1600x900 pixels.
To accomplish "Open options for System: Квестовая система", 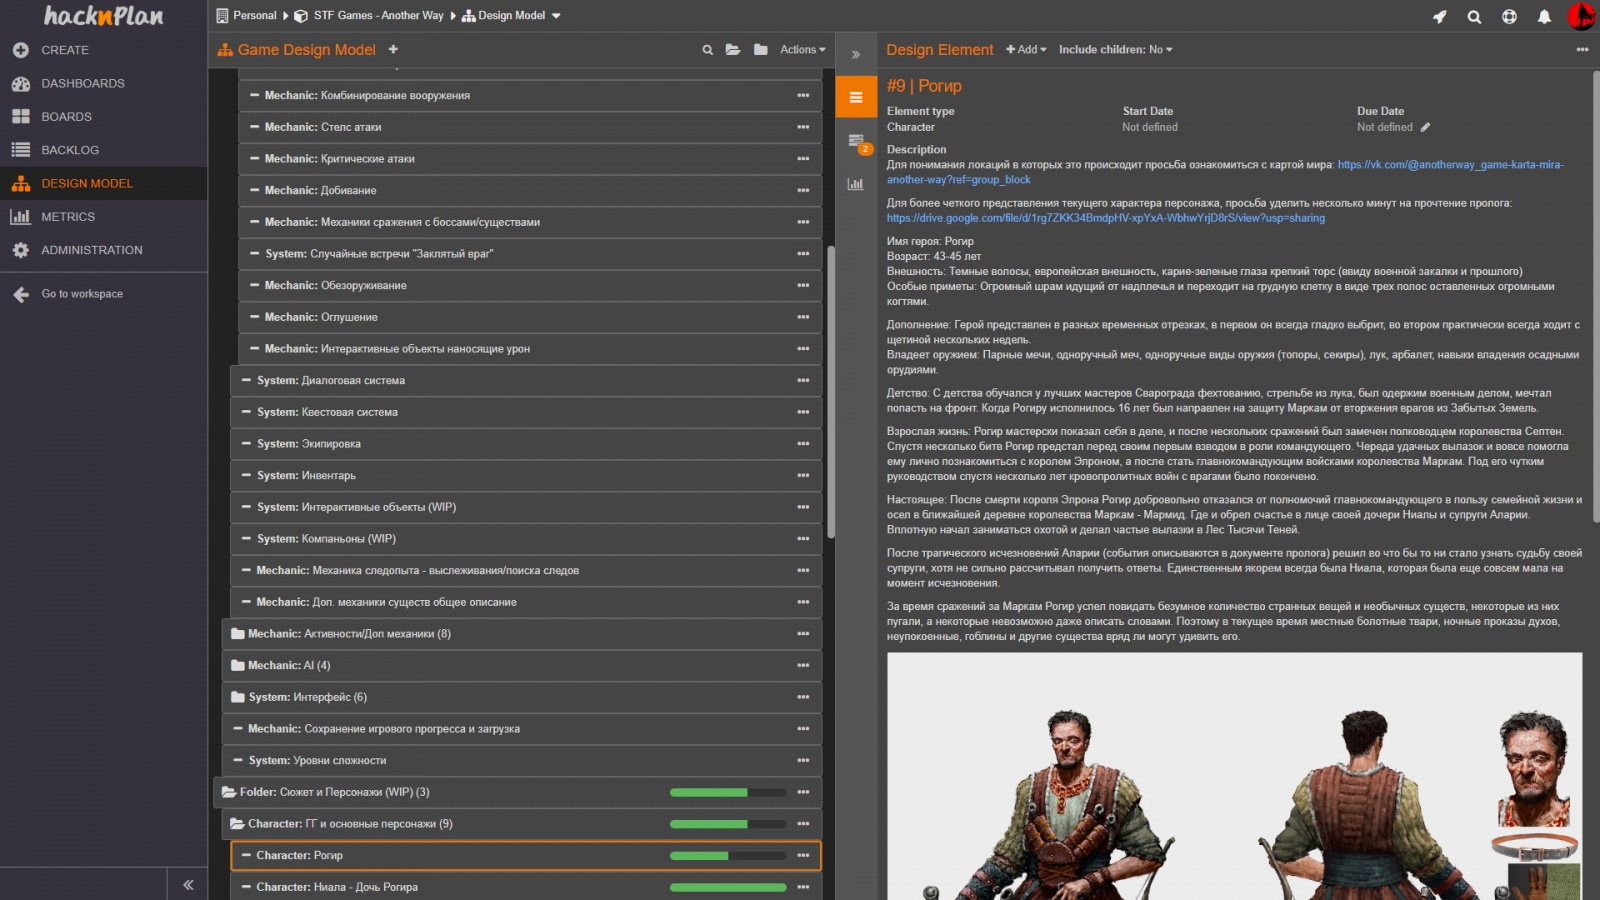I will click(803, 413).
